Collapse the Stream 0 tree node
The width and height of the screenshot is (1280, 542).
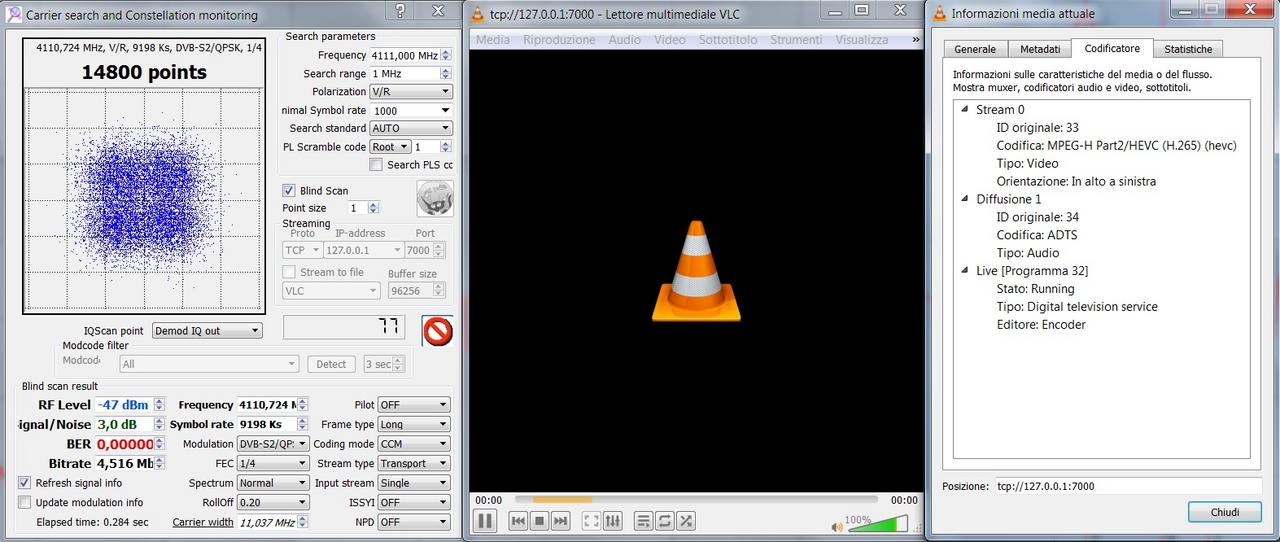pyautogui.click(x=964, y=109)
